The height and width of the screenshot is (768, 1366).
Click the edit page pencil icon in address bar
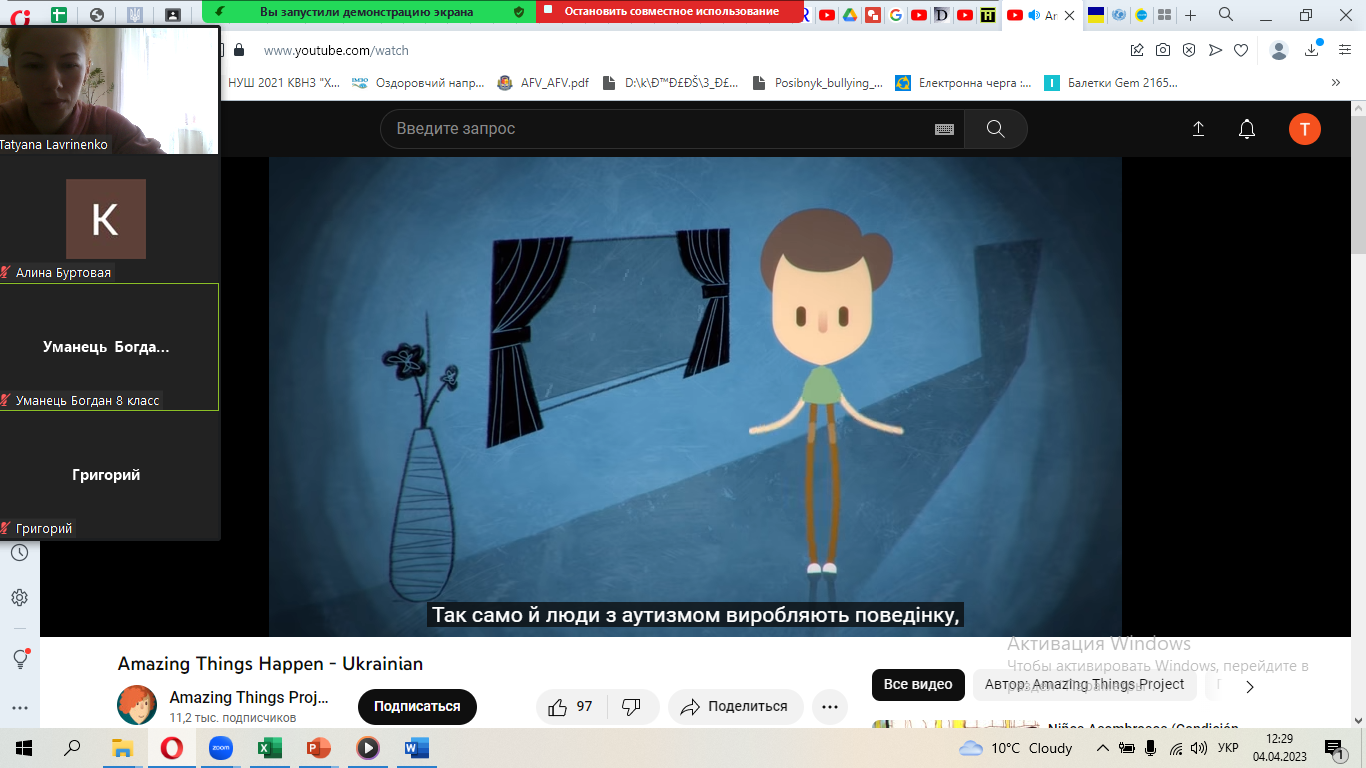pyautogui.click(x=1137, y=50)
